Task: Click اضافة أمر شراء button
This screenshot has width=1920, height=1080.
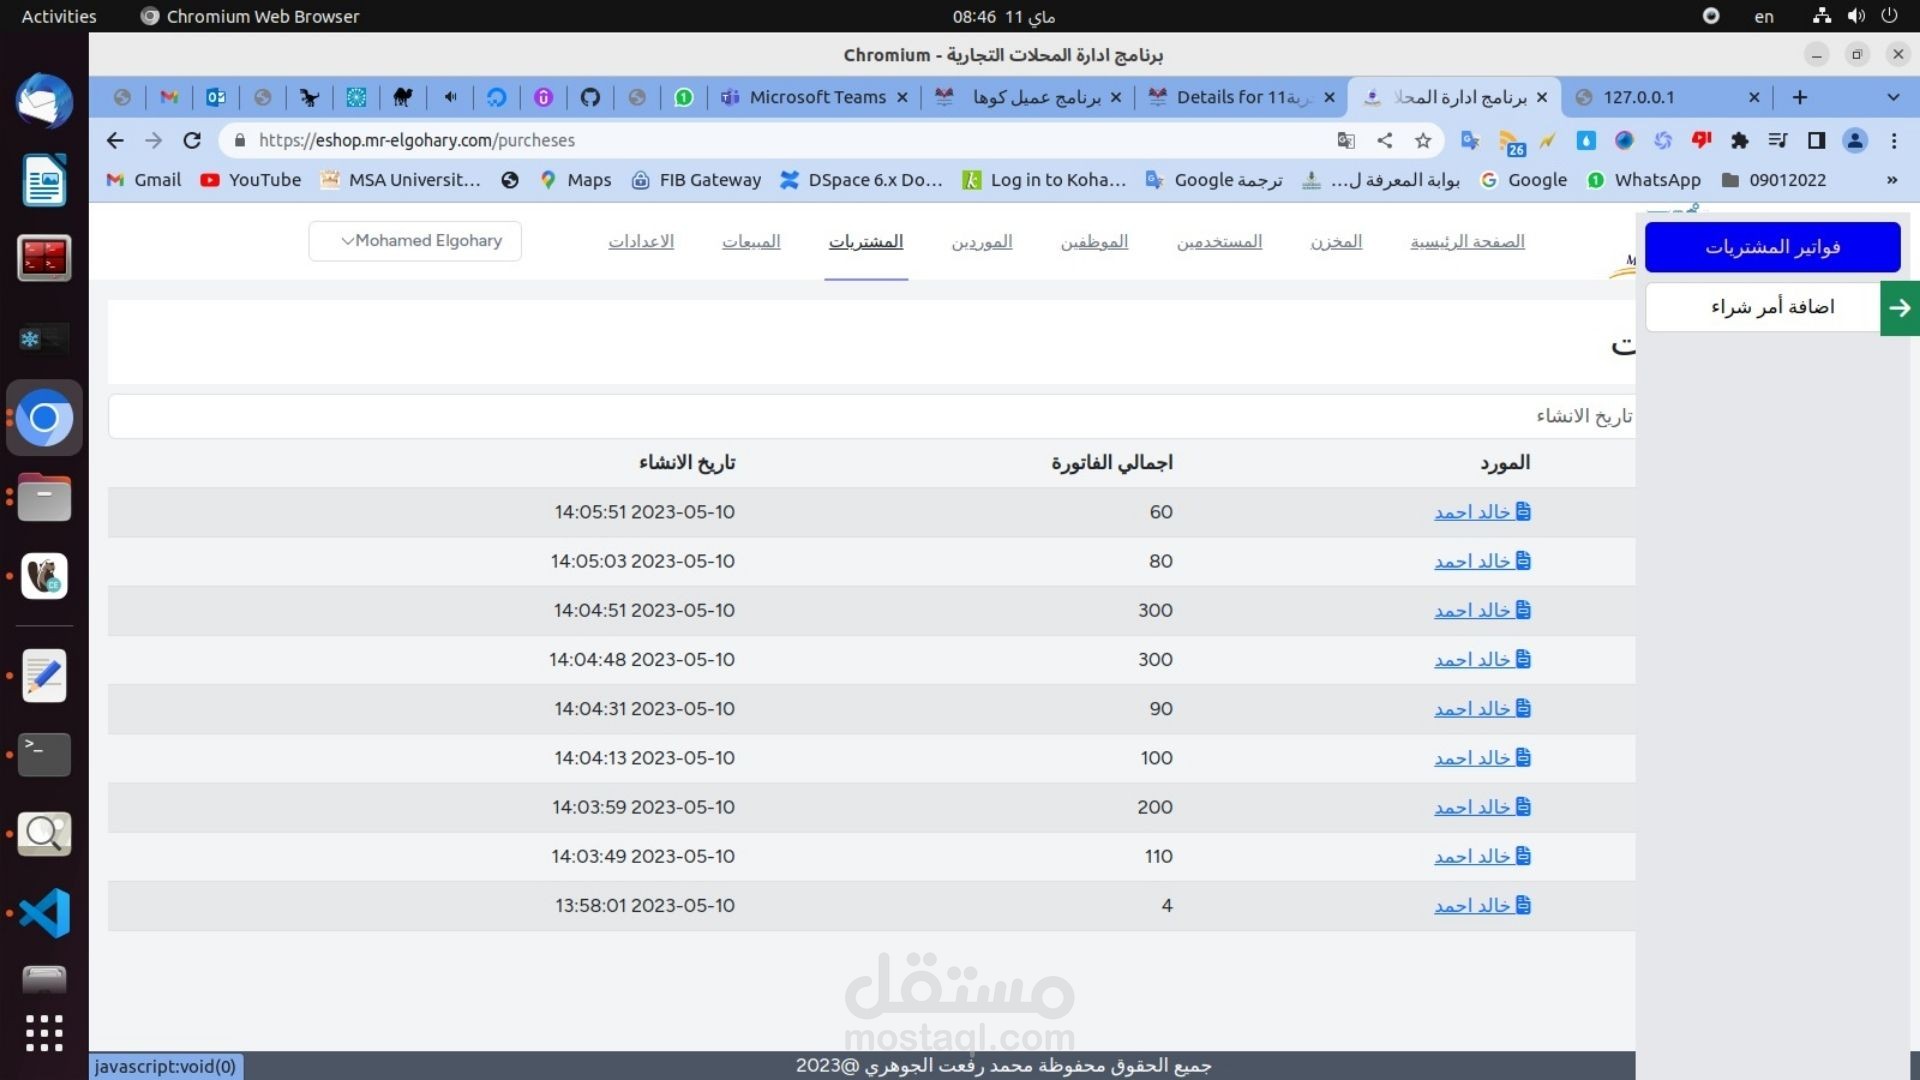Action: pos(1772,307)
